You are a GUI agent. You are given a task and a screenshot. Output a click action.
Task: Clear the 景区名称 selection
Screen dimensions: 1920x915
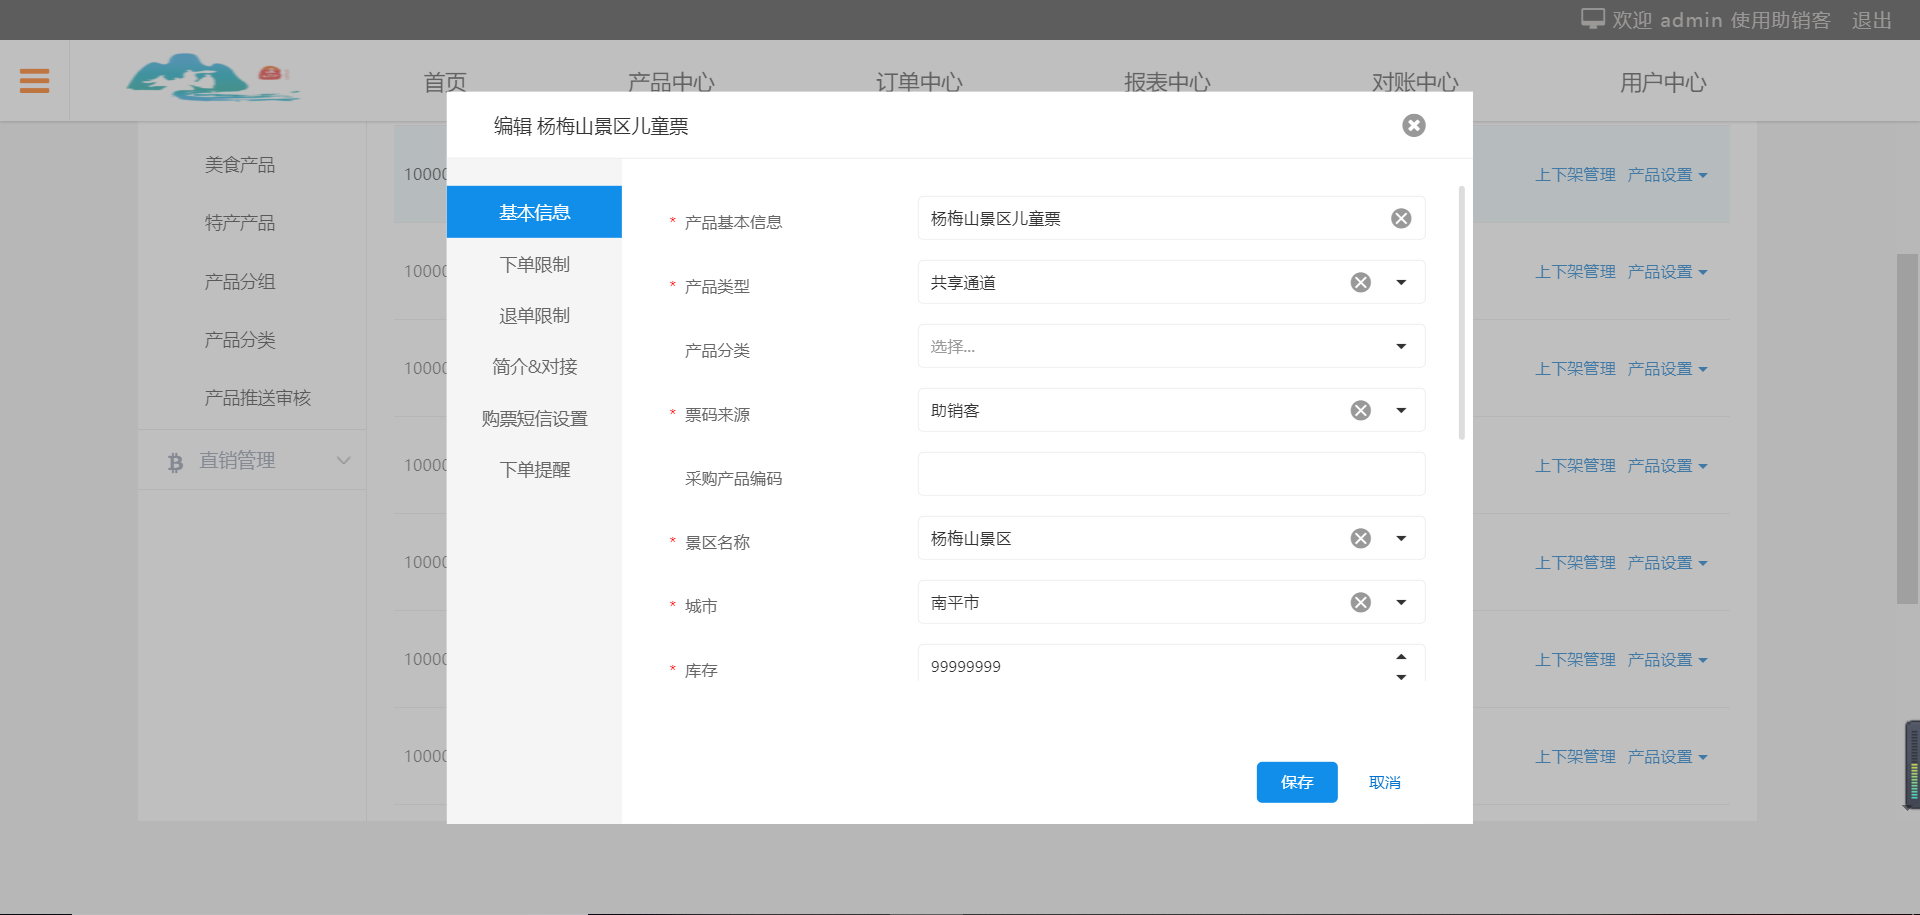[x=1360, y=539]
